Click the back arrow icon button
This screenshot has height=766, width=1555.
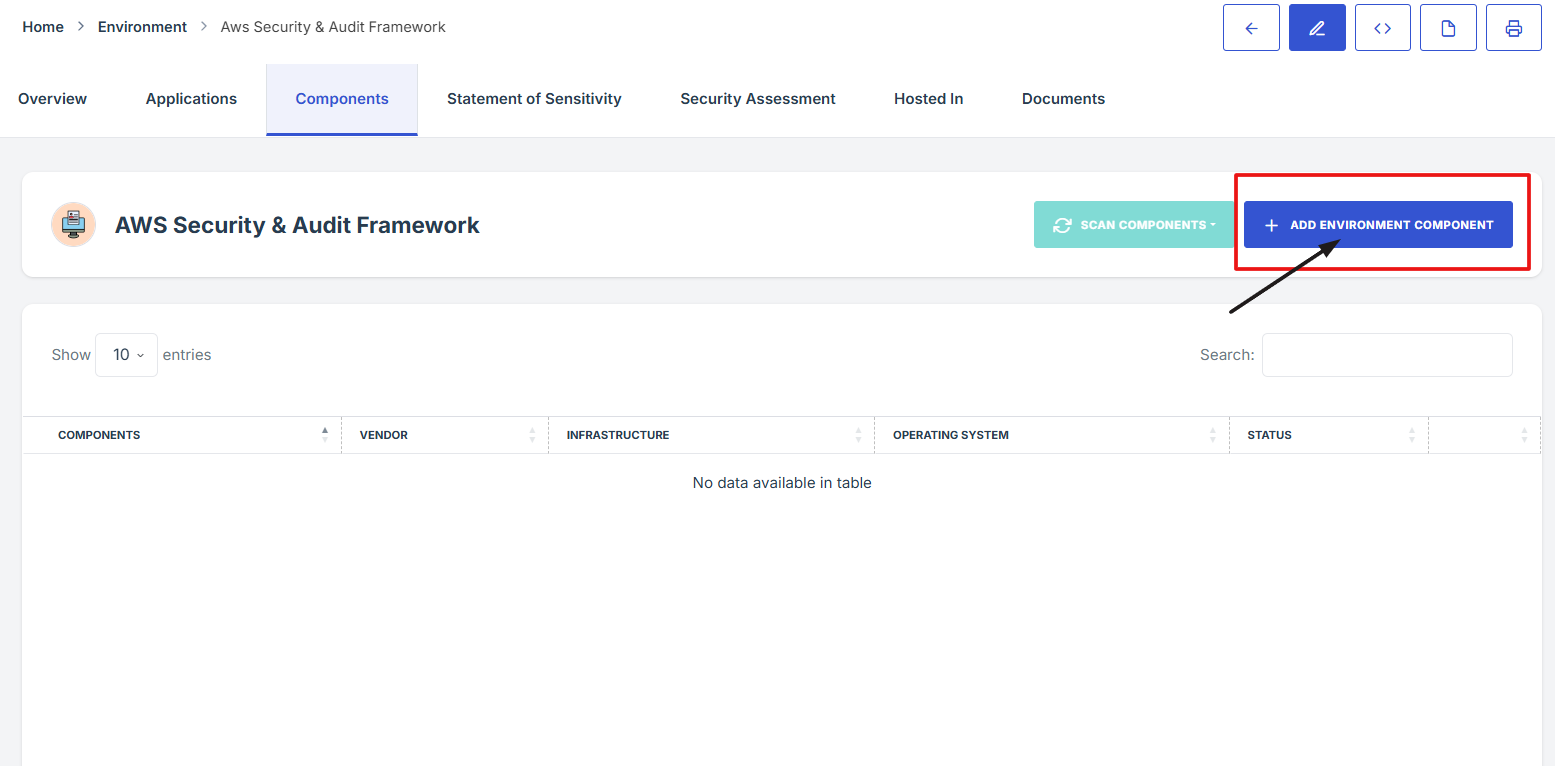1251,28
